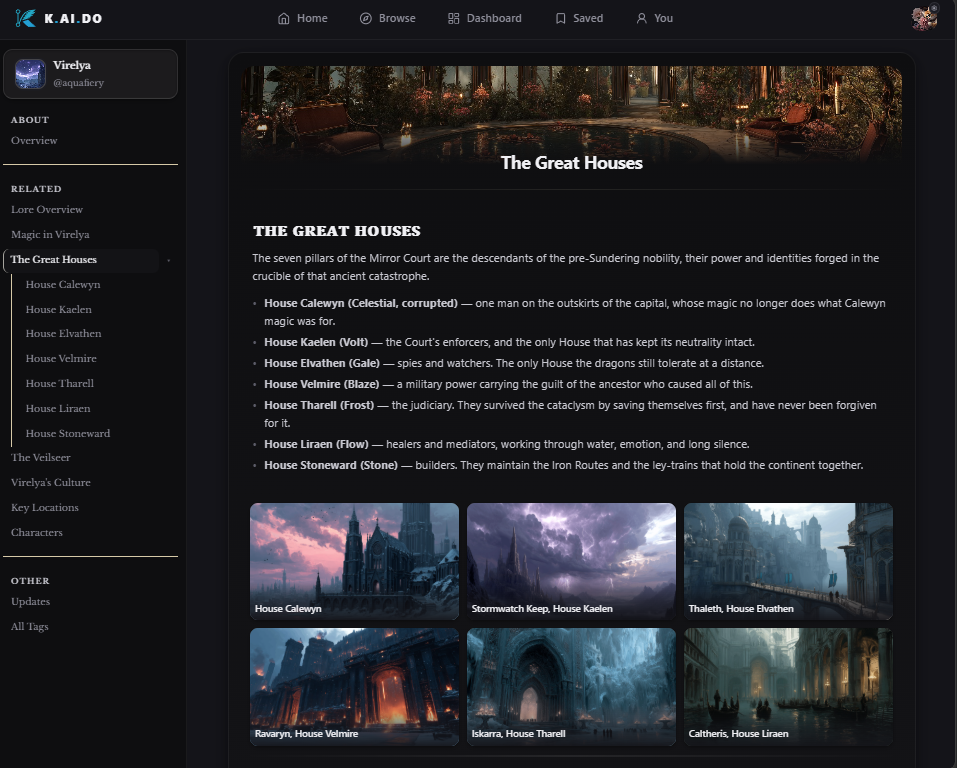Open House Velmire in sidebar
Viewport: 957px width, 768px height.
[61, 358]
